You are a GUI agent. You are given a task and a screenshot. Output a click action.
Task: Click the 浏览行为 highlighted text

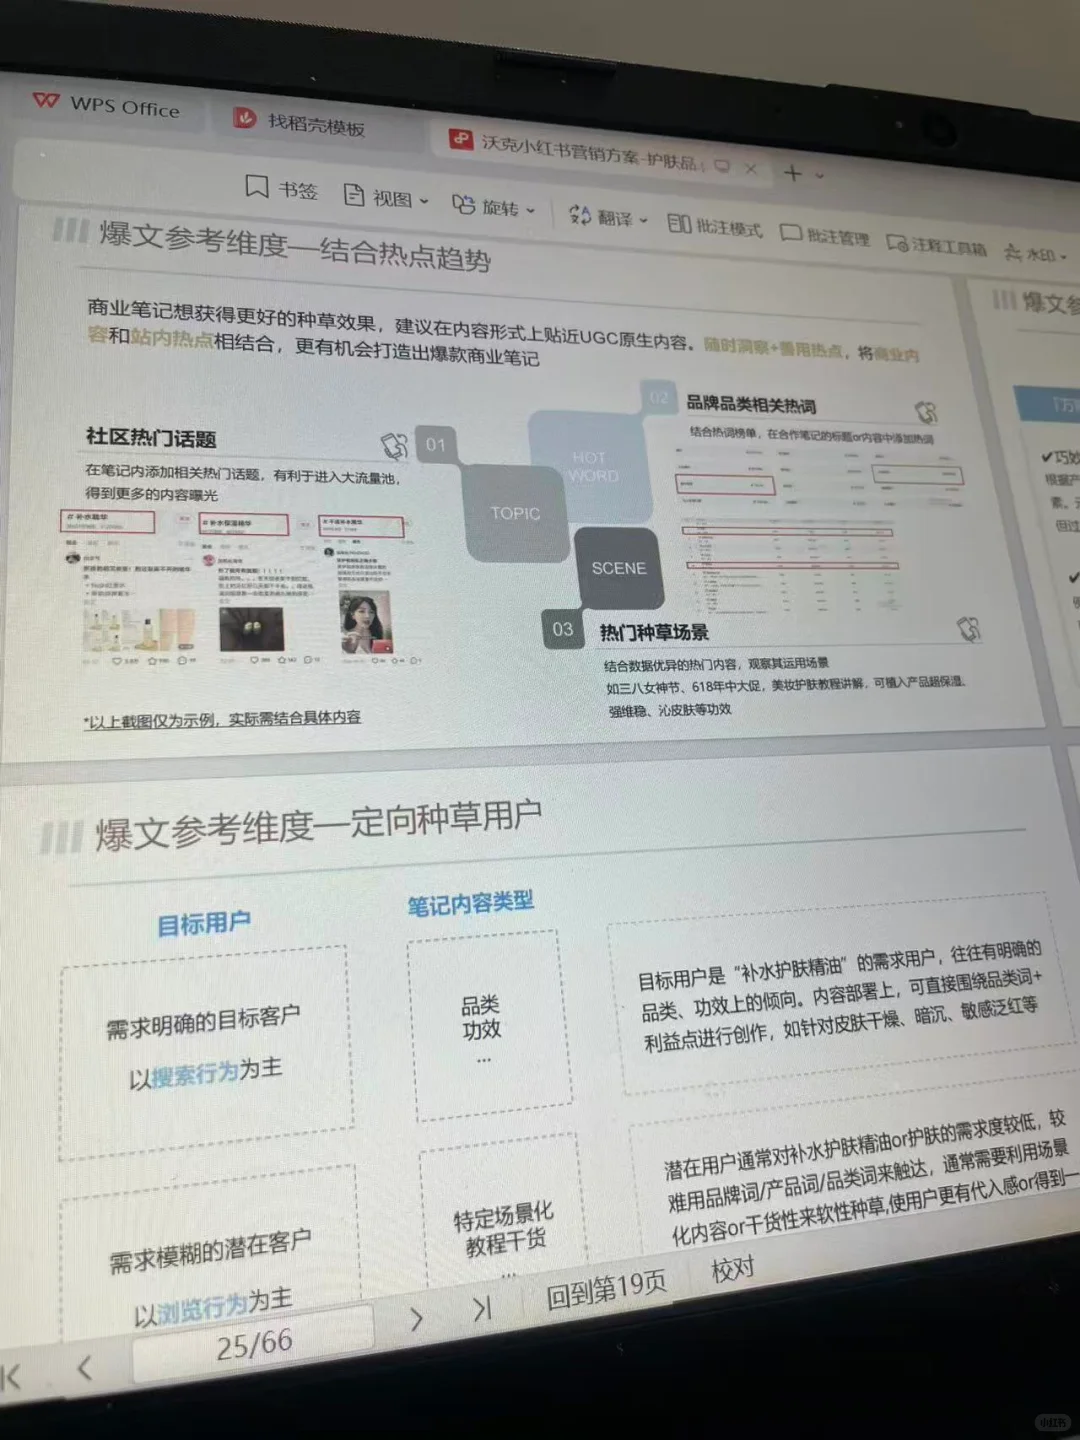click(202, 1309)
